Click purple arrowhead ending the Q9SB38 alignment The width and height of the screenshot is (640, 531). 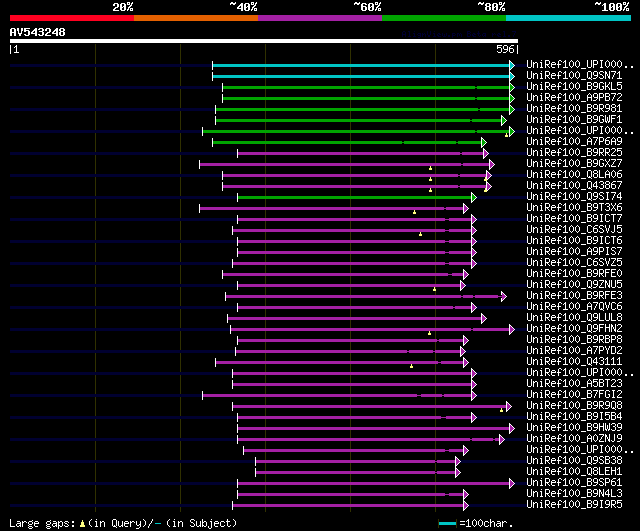(x=458, y=462)
